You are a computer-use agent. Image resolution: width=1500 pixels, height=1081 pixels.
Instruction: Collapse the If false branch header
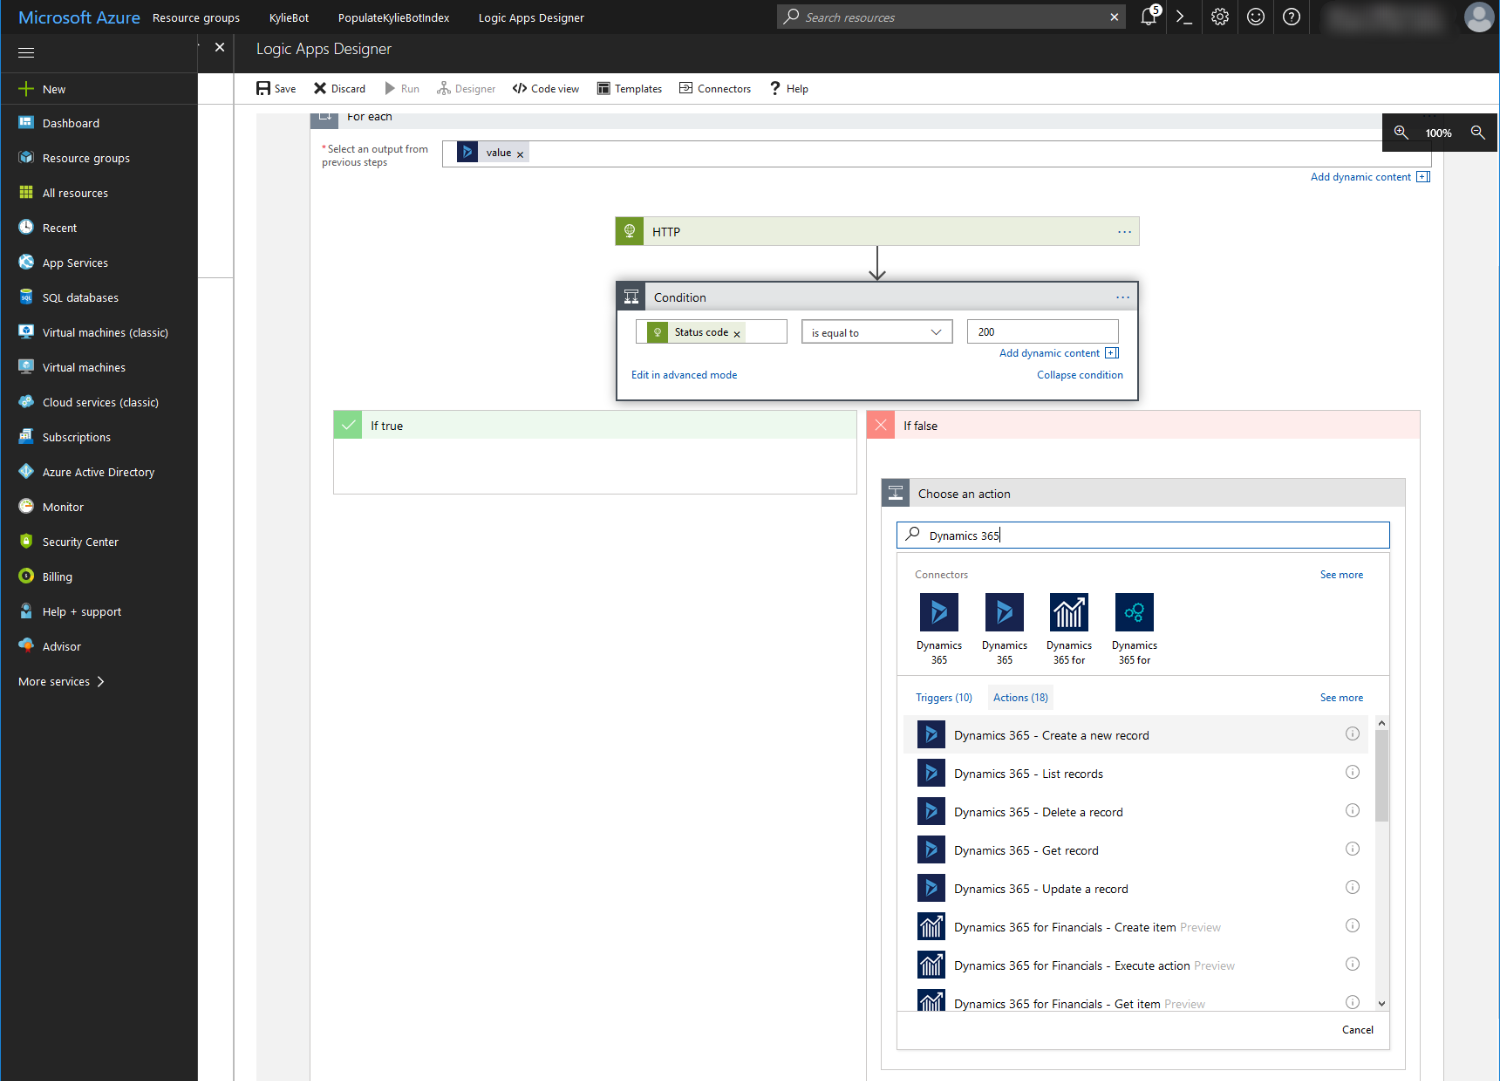(x=1143, y=425)
